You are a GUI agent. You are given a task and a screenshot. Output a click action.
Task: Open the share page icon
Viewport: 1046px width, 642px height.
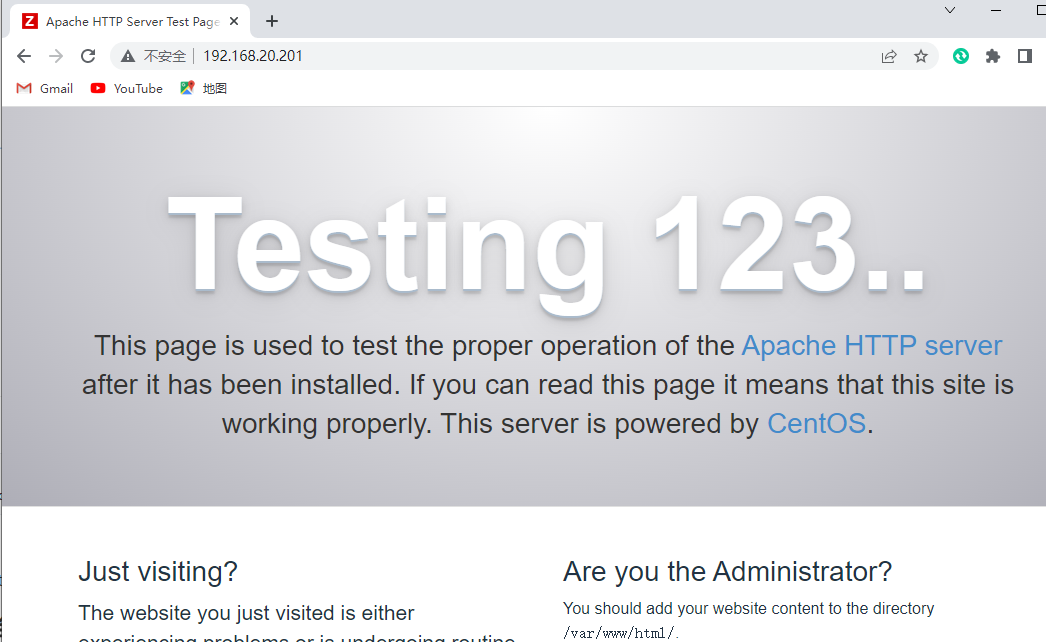tap(889, 56)
